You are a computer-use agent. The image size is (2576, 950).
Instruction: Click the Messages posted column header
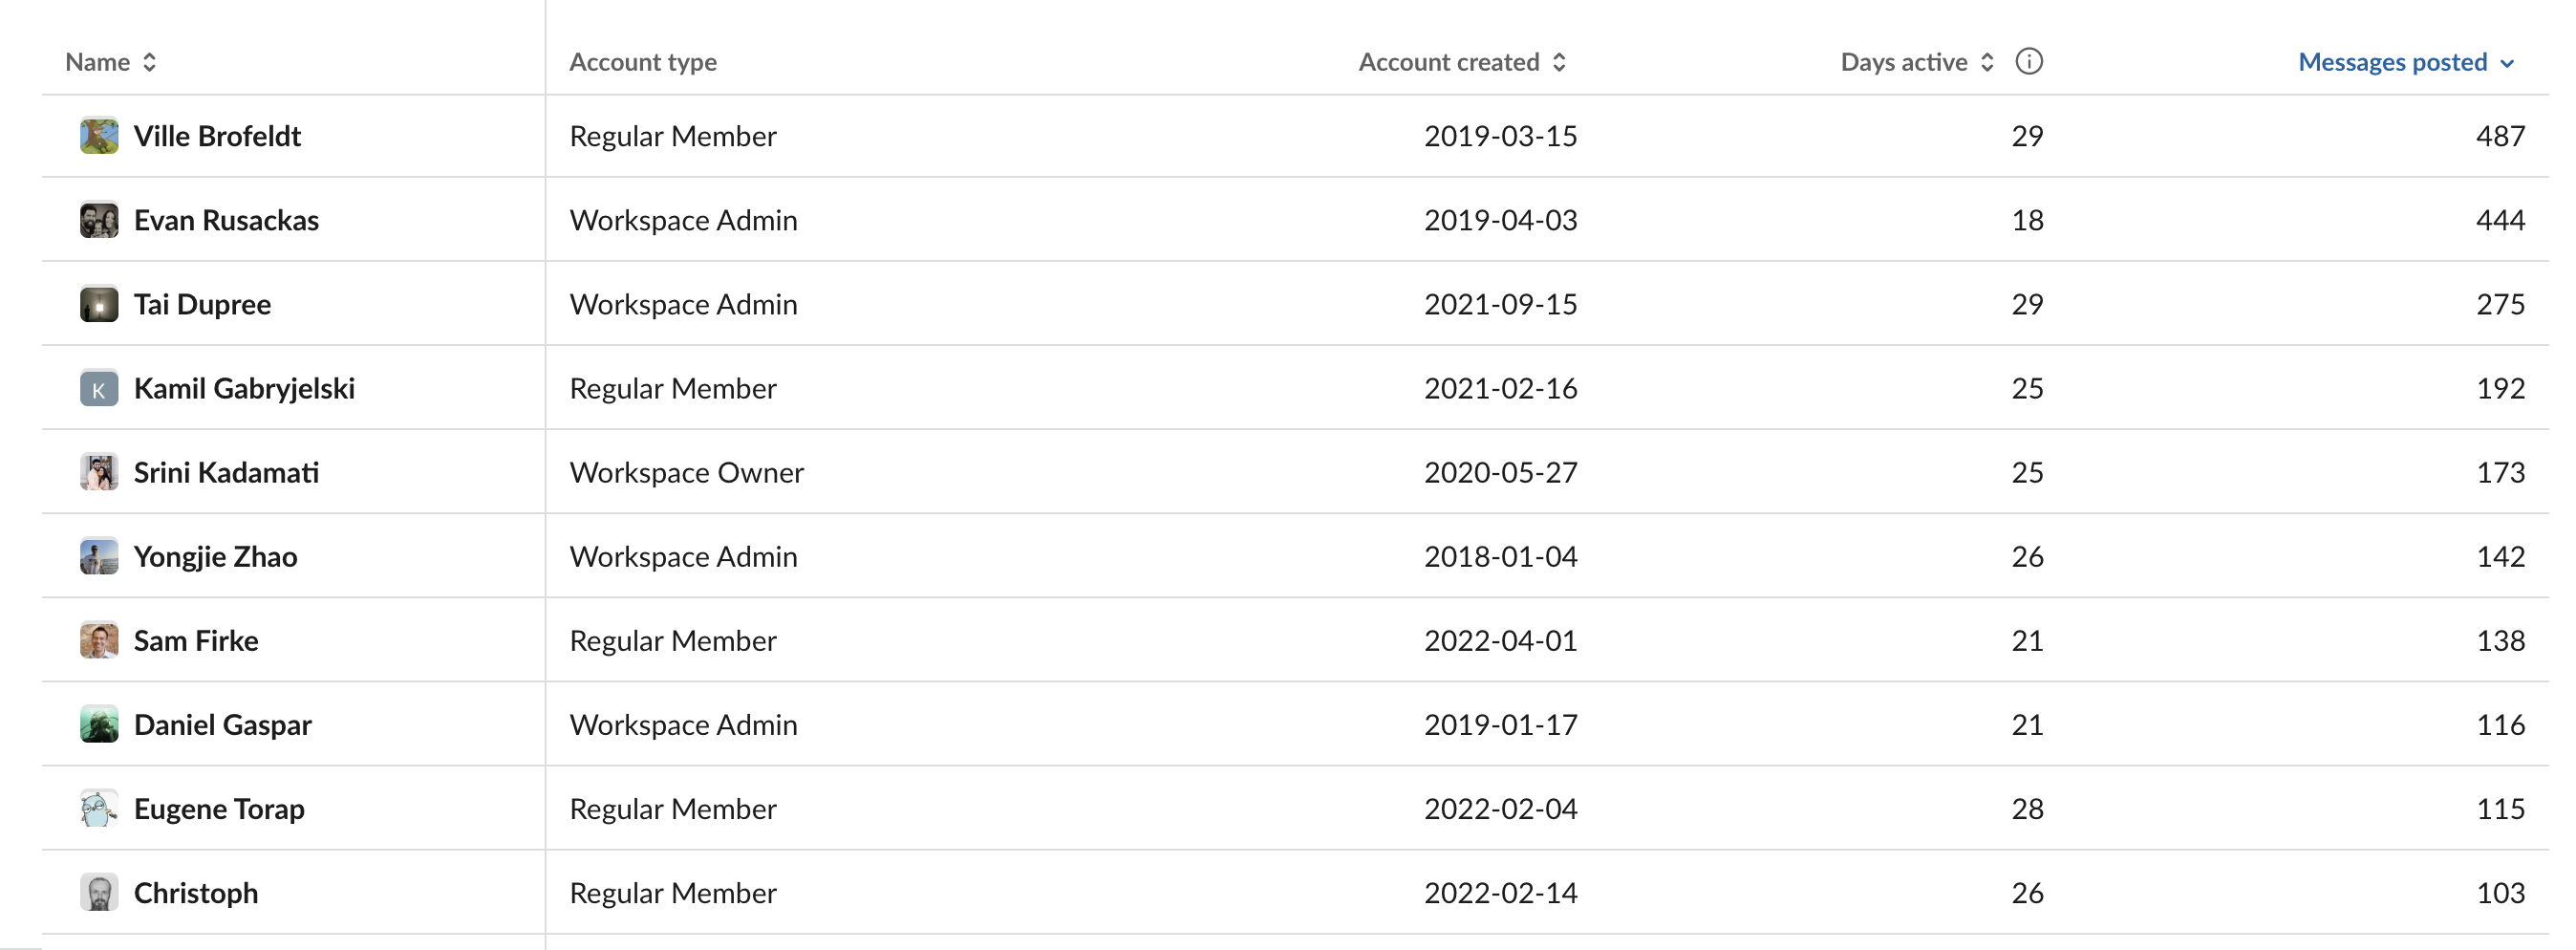point(2392,62)
